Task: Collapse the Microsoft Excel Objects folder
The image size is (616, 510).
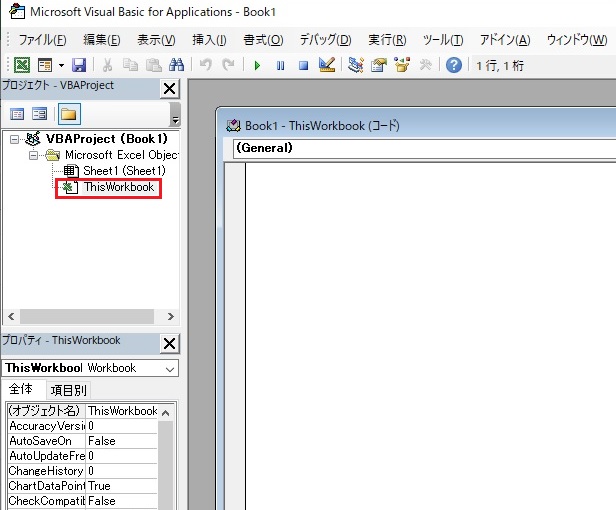Action: pos(34,155)
